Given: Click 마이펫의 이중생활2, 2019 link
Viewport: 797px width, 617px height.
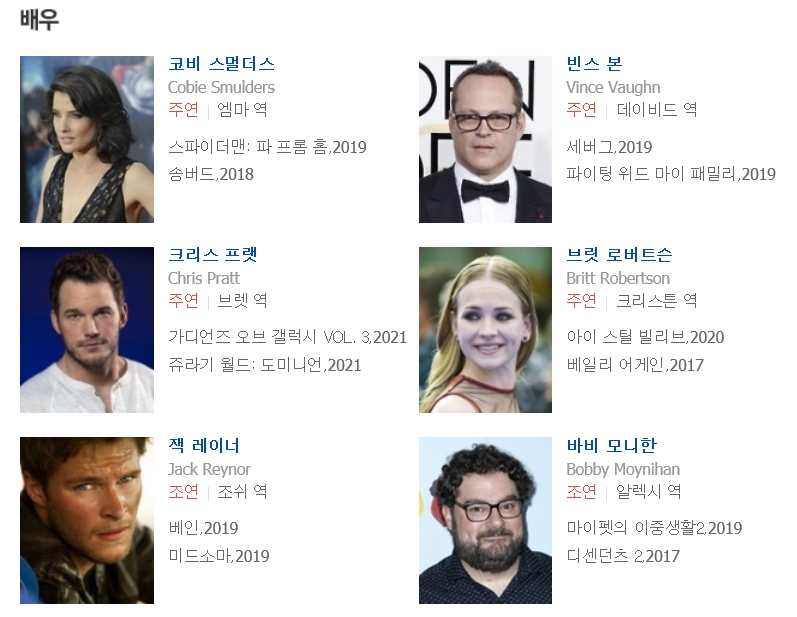Looking at the screenshot, I should 654,528.
